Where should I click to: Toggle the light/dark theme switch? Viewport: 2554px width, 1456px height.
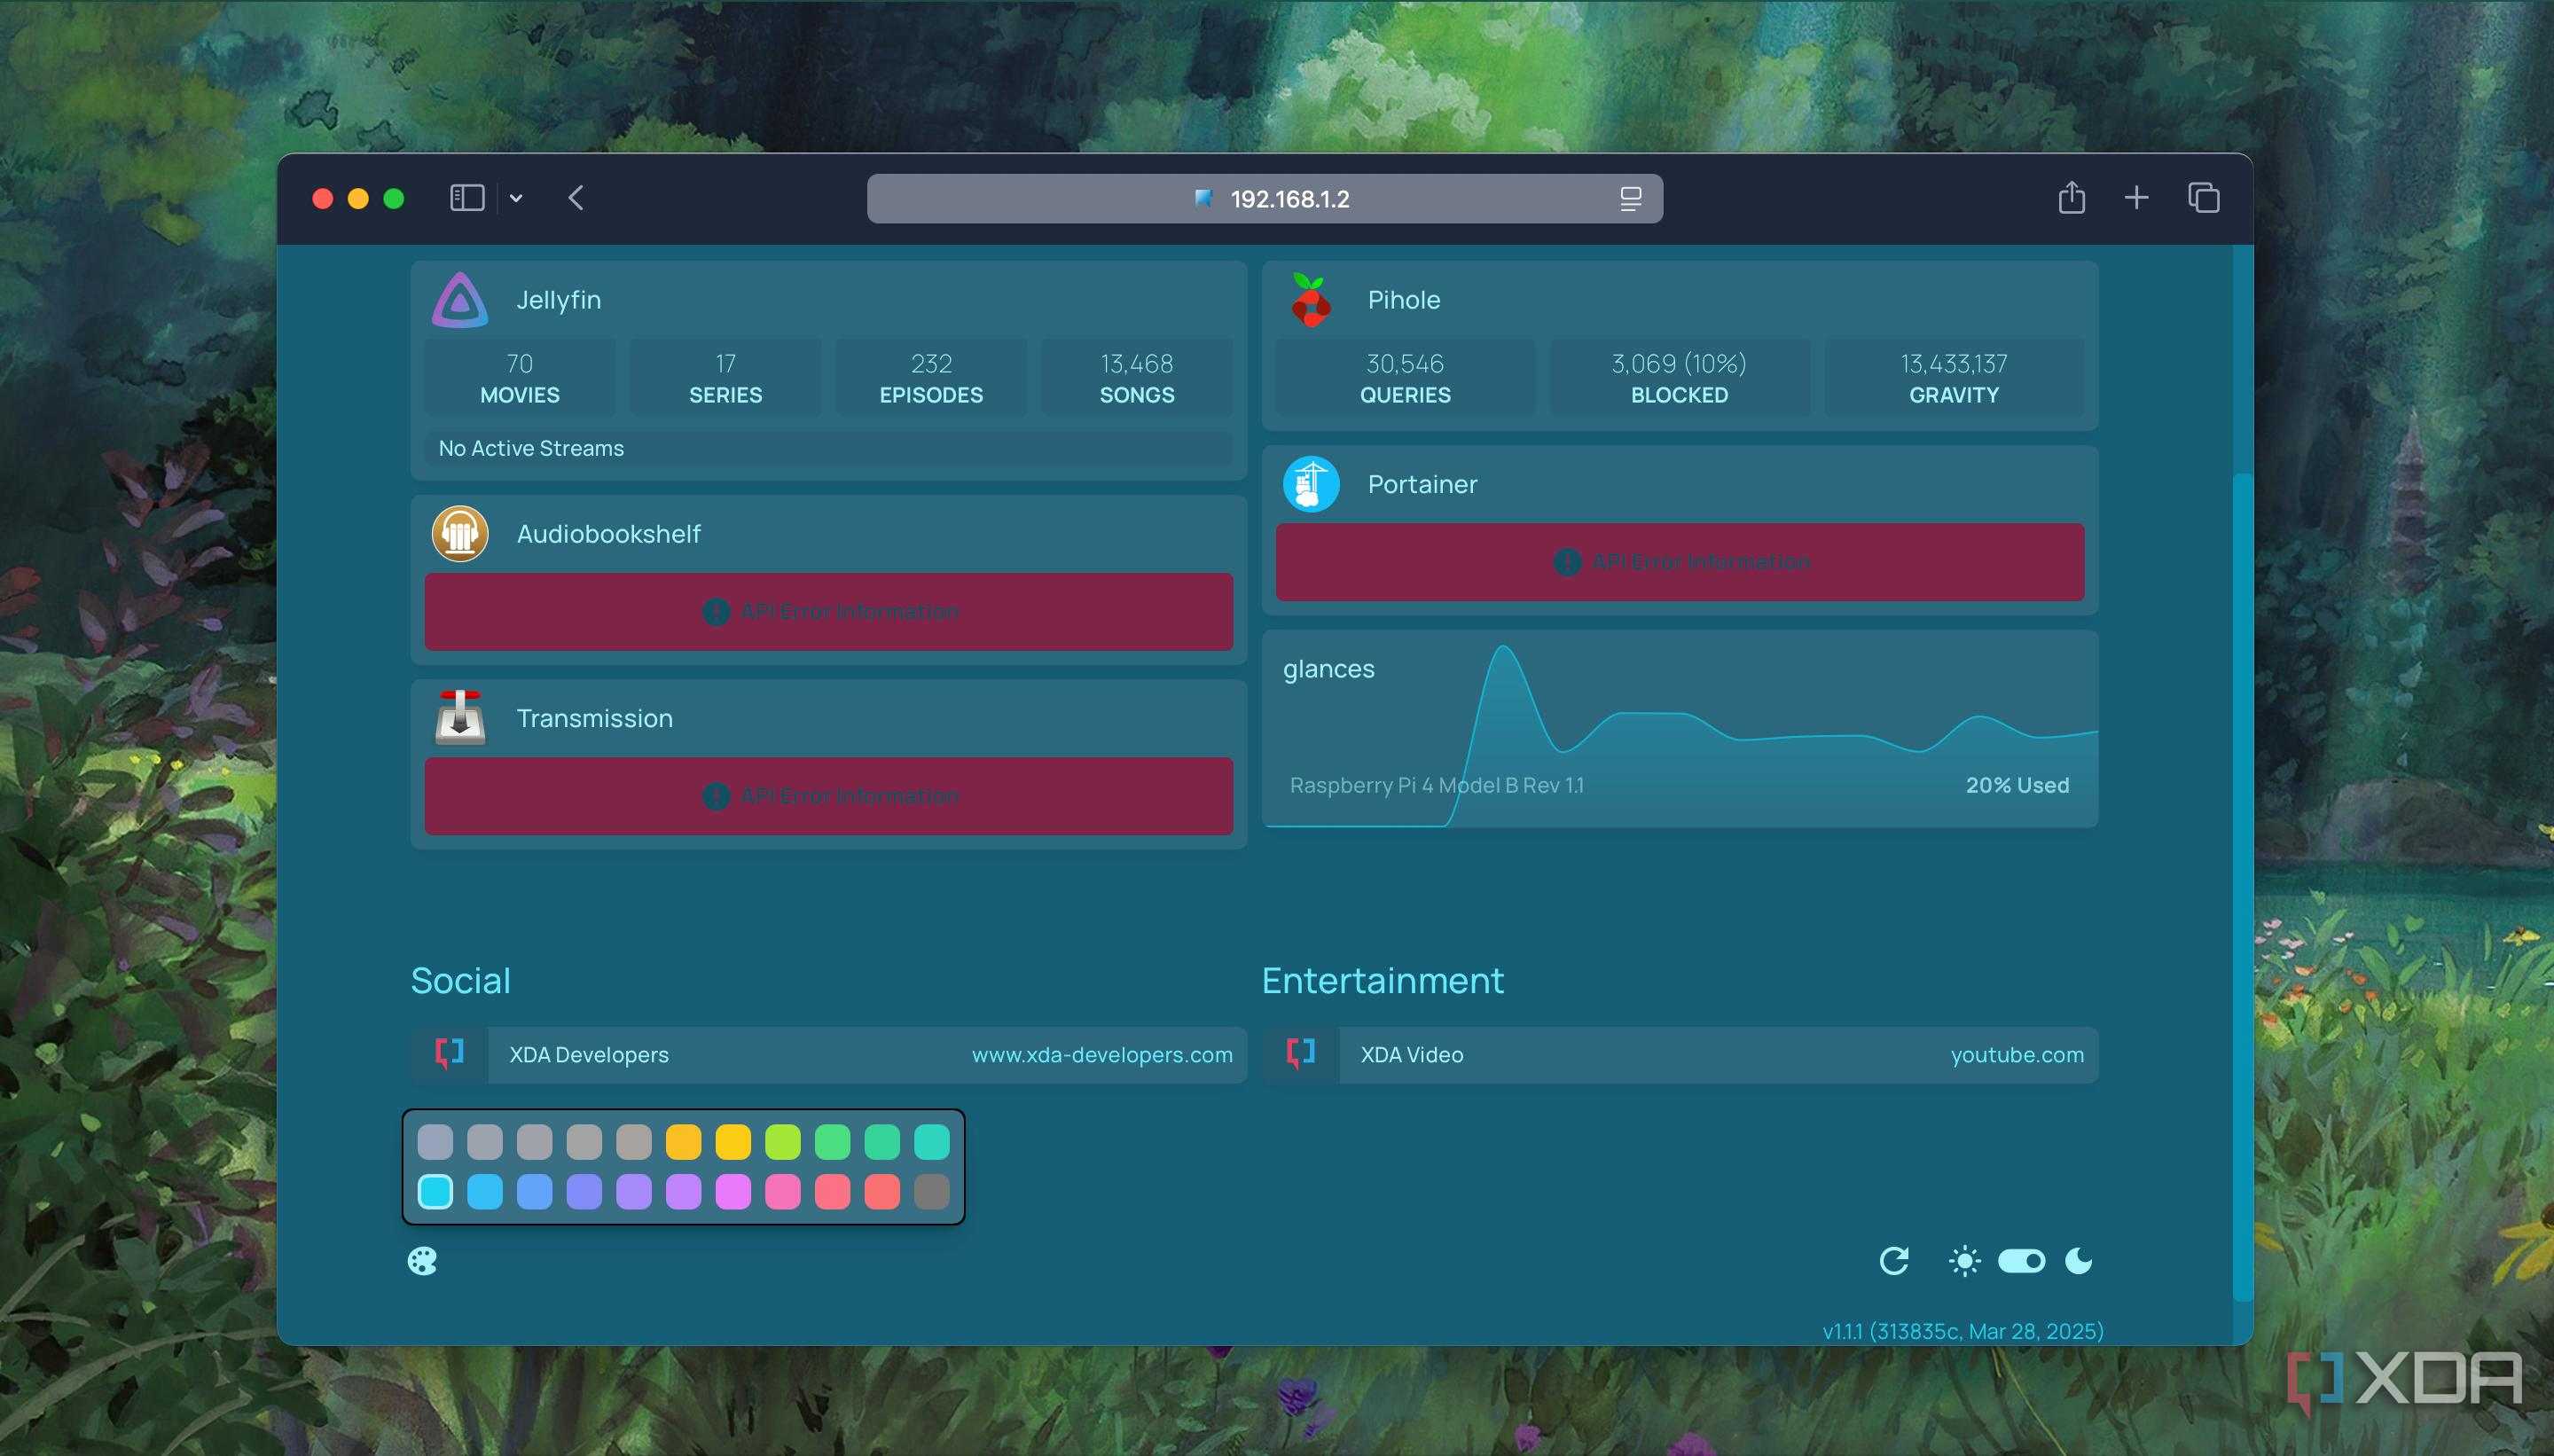(x=2021, y=1261)
